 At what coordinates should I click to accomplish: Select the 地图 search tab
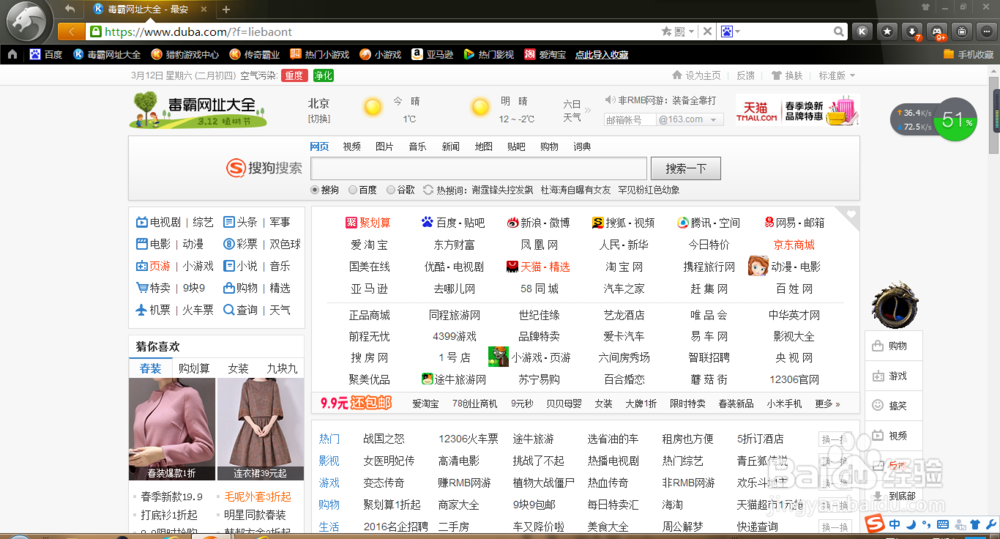(483, 147)
